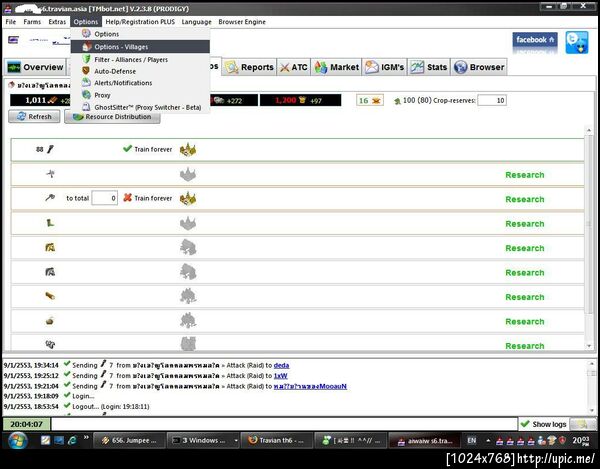Open the 'MooauN' raid target link
This screenshot has width=600, height=469.
coord(310,386)
